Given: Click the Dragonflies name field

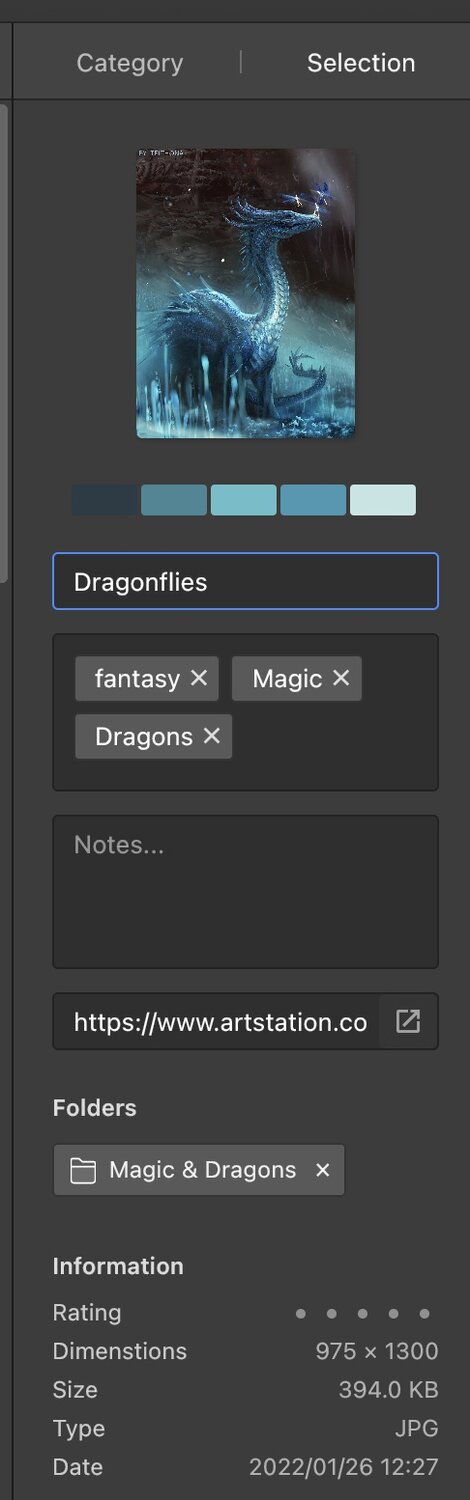Looking at the screenshot, I should point(245,581).
